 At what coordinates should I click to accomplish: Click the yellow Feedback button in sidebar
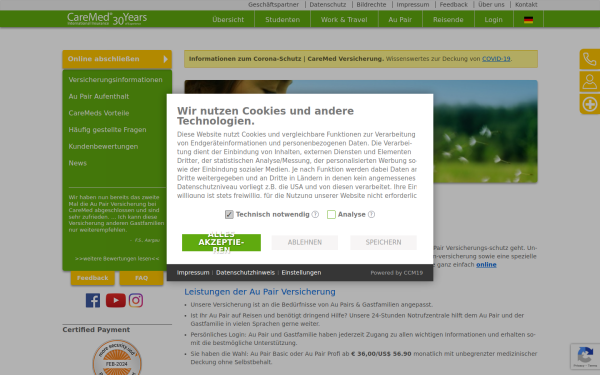coord(93,278)
